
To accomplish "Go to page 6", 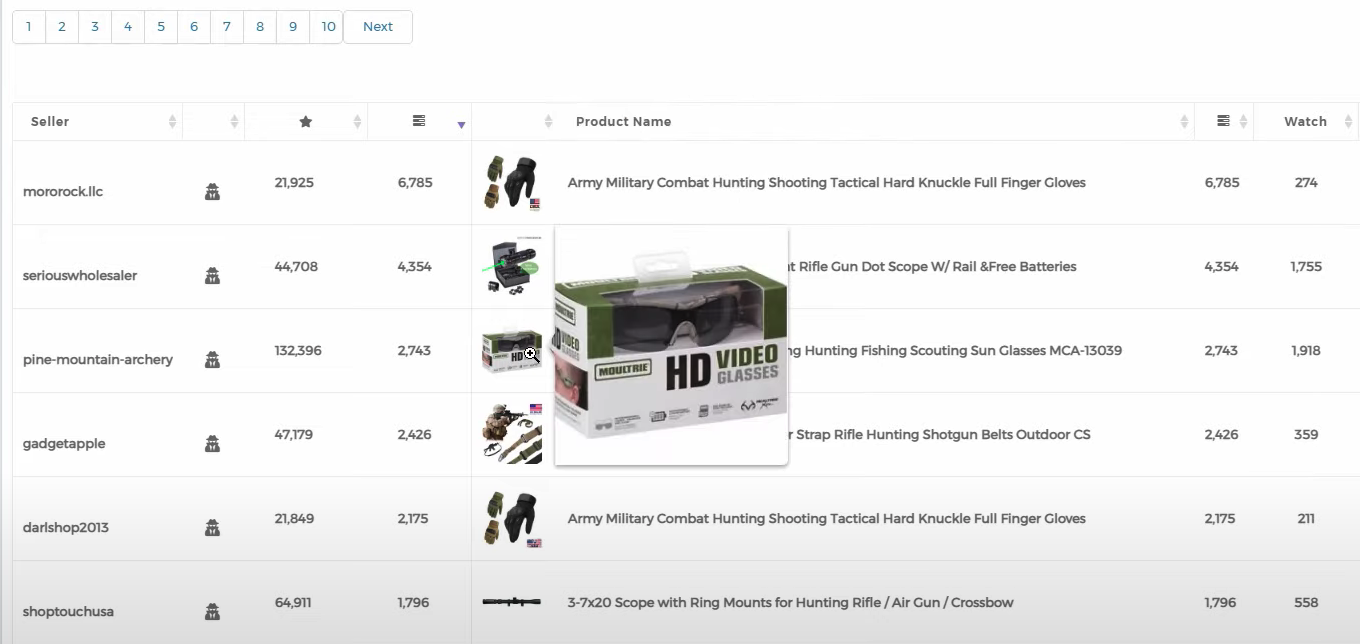I will click(x=194, y=27).
